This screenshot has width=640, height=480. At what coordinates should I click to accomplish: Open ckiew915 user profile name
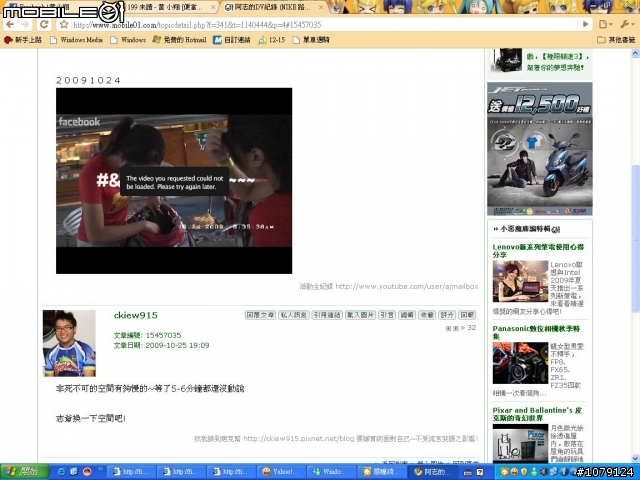(x=136, y=315)
